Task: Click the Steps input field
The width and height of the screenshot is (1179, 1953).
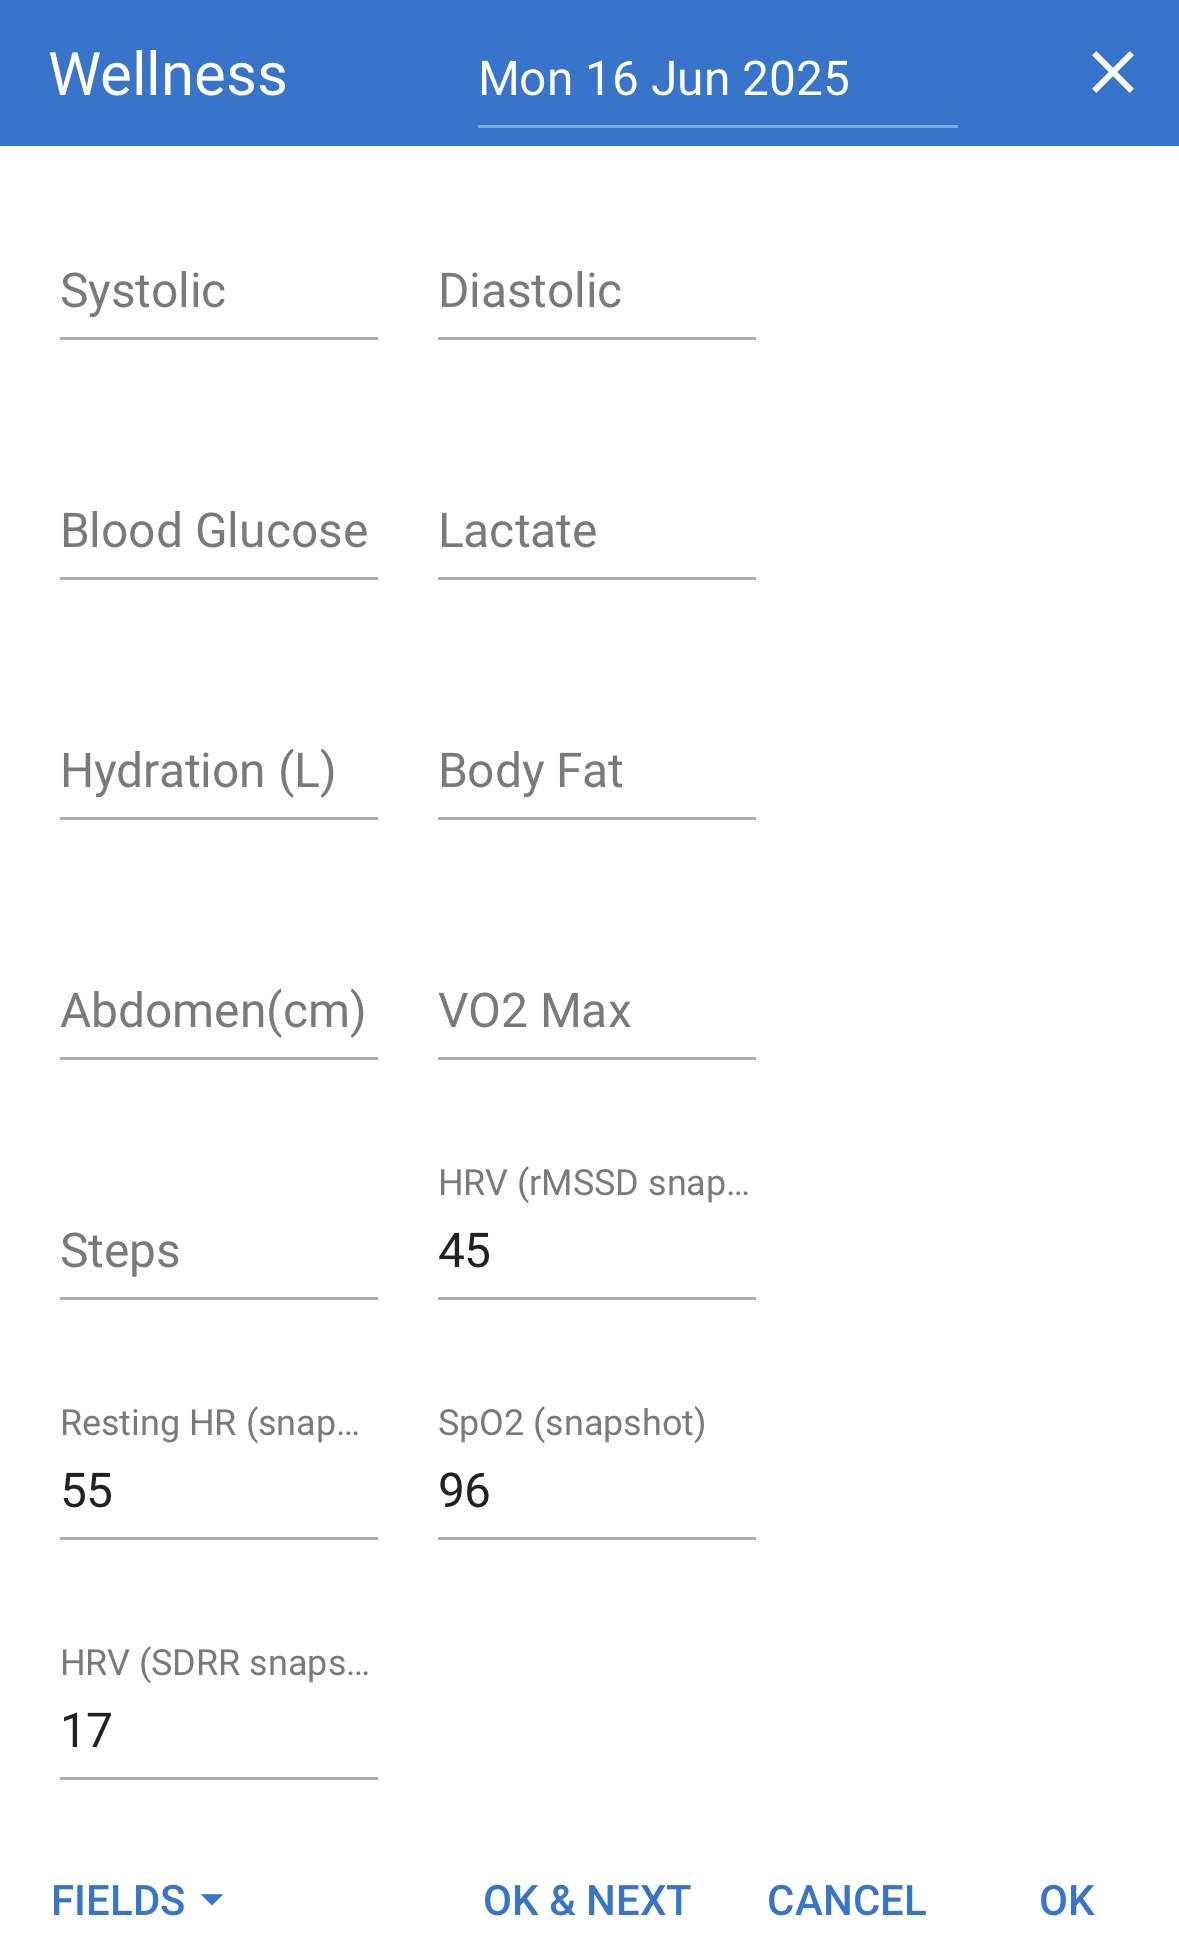Action: tap(218, 1252)
